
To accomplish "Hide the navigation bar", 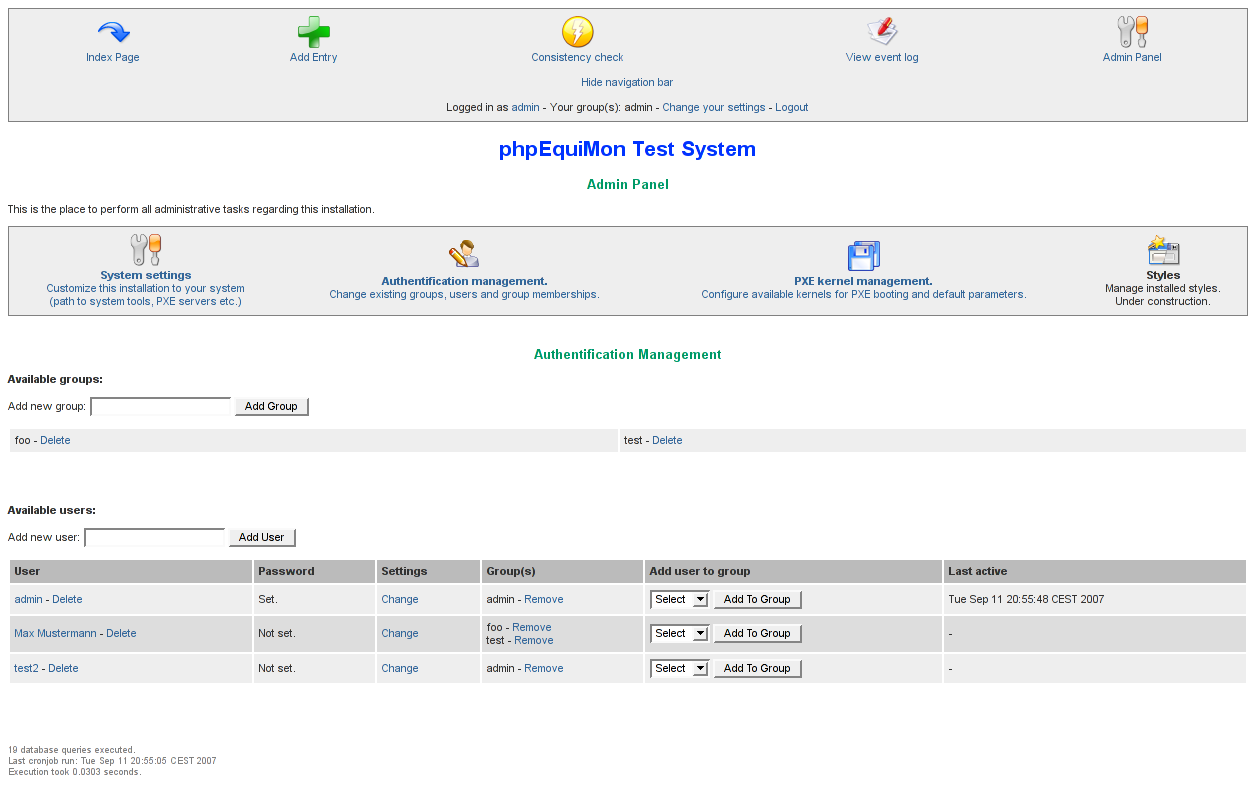I will pos(627,82).
